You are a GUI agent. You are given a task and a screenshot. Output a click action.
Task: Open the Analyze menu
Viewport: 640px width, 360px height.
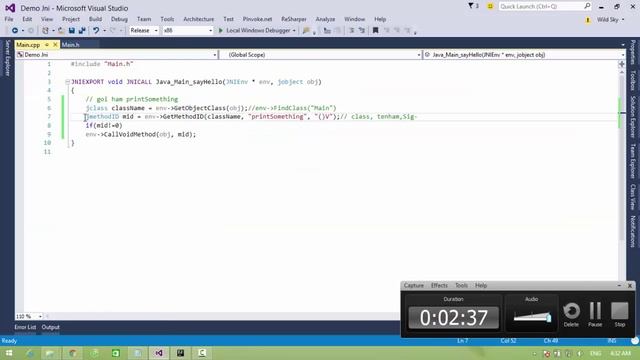click(325, 19)
